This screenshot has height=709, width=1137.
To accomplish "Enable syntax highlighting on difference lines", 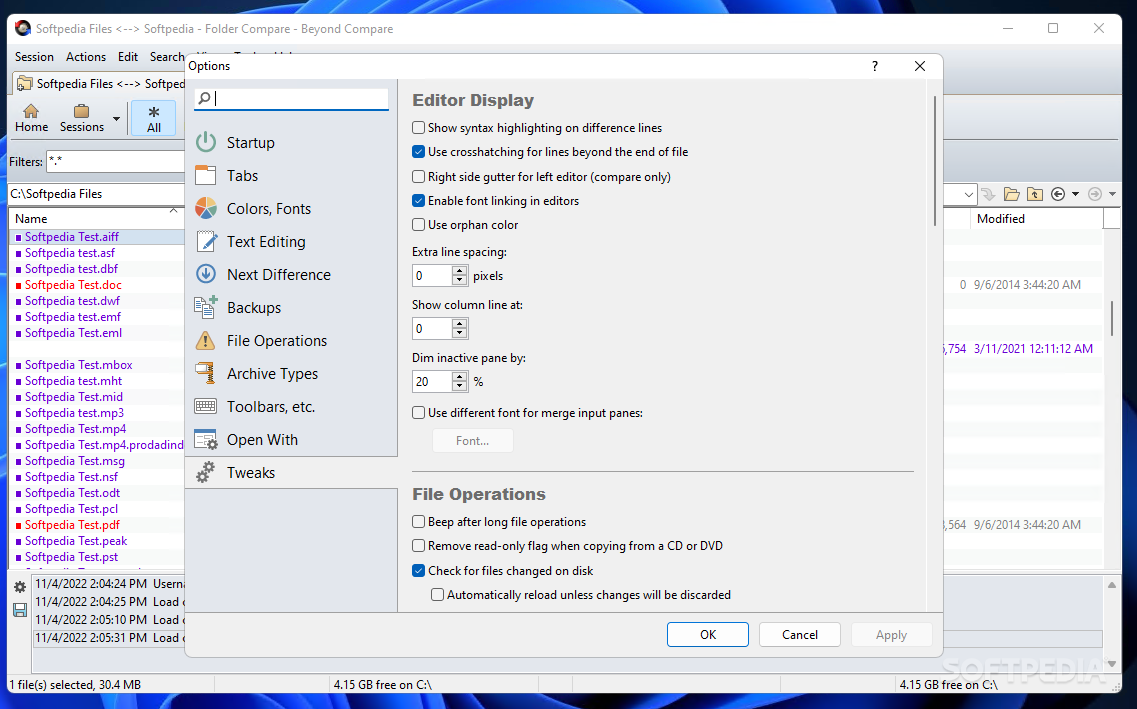I will (418, 128).
